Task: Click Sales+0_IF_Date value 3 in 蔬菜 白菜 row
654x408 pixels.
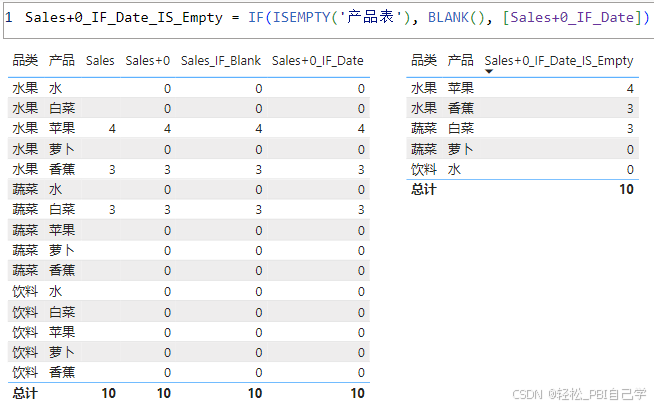Action: 361,209
